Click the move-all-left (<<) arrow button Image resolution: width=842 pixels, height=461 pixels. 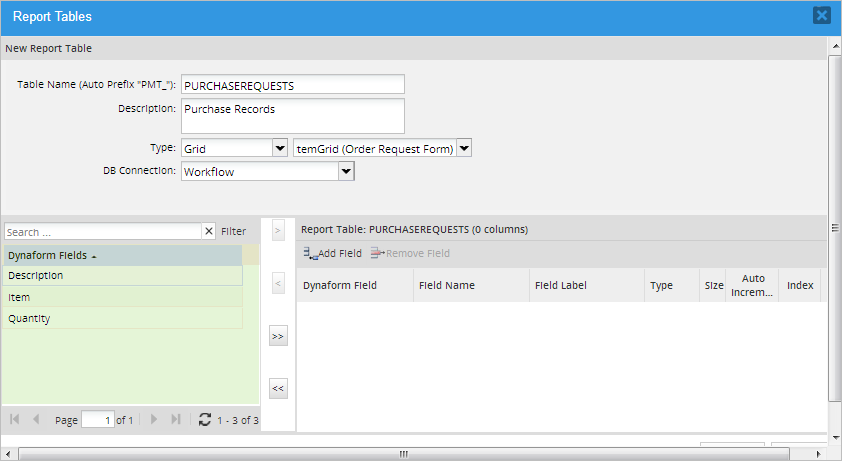[278, 389]
